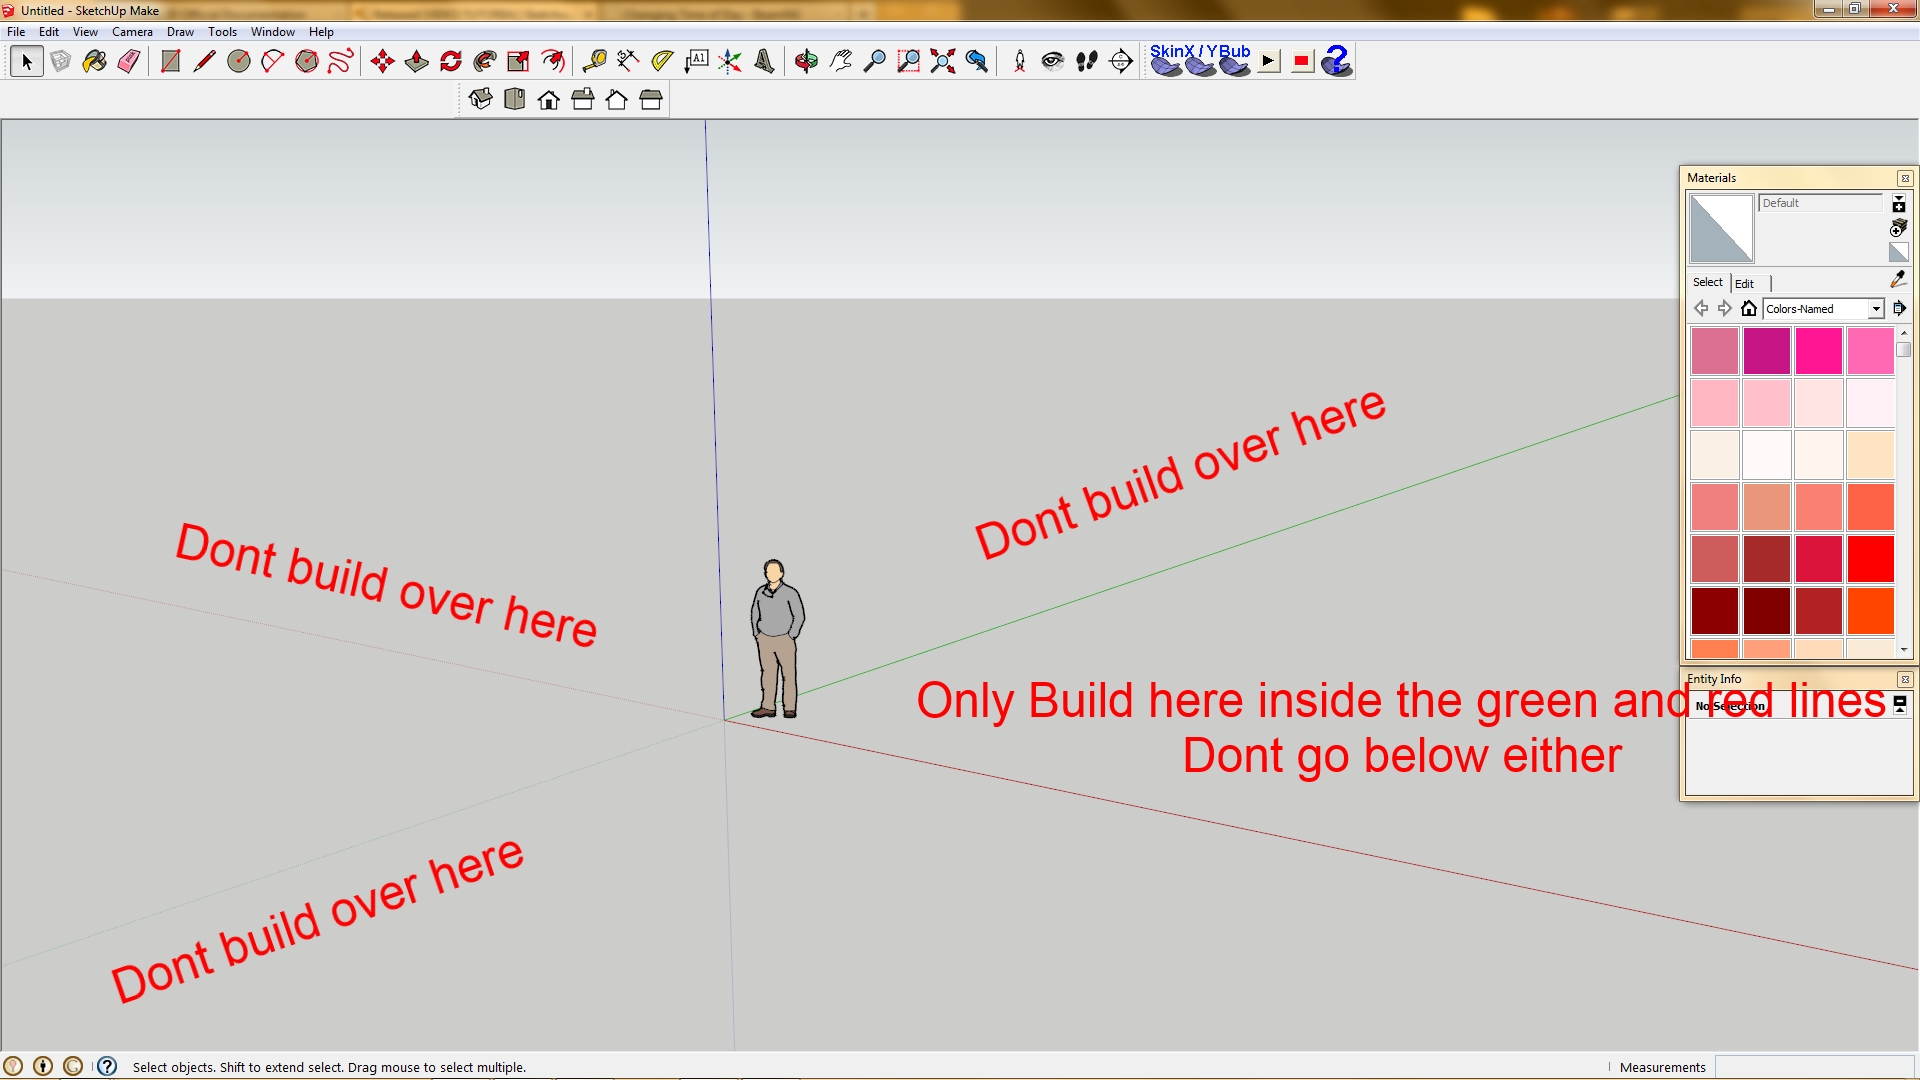The image size is (1920, 1080).
Task: Toggle the secondary selection pane in Materials
Action: coord(1898,204)
